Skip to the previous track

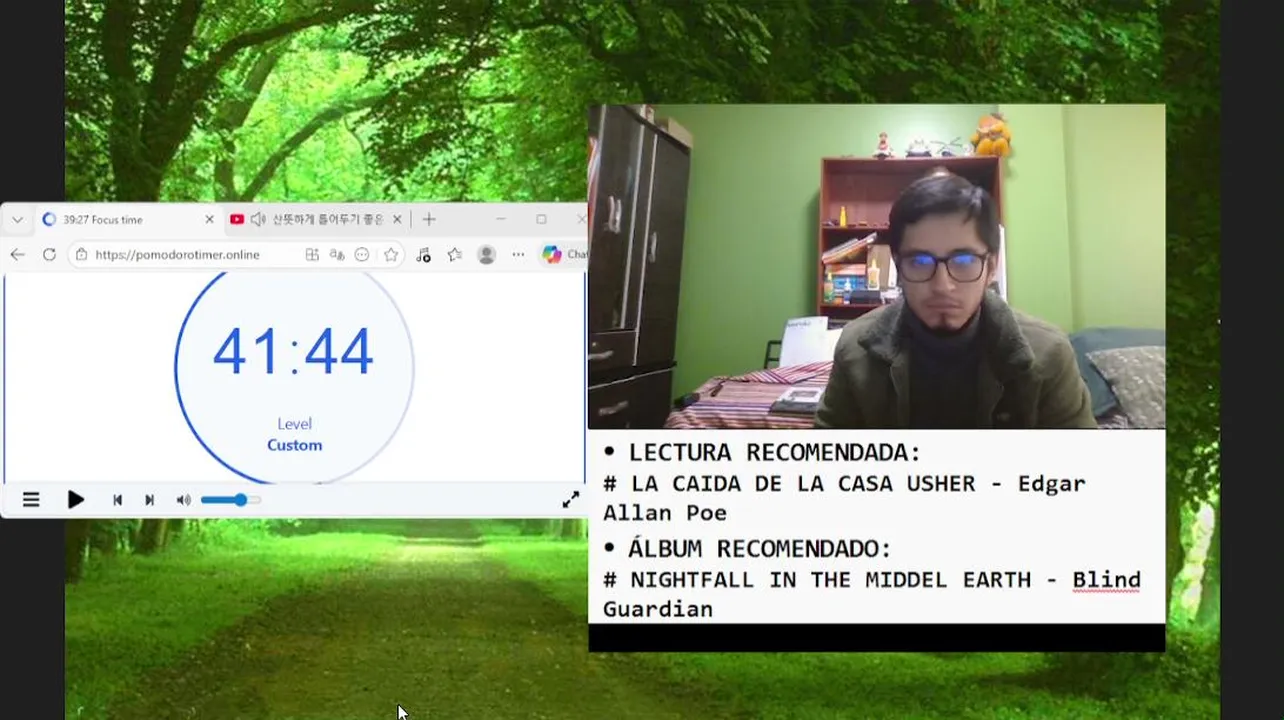[117, 500]
